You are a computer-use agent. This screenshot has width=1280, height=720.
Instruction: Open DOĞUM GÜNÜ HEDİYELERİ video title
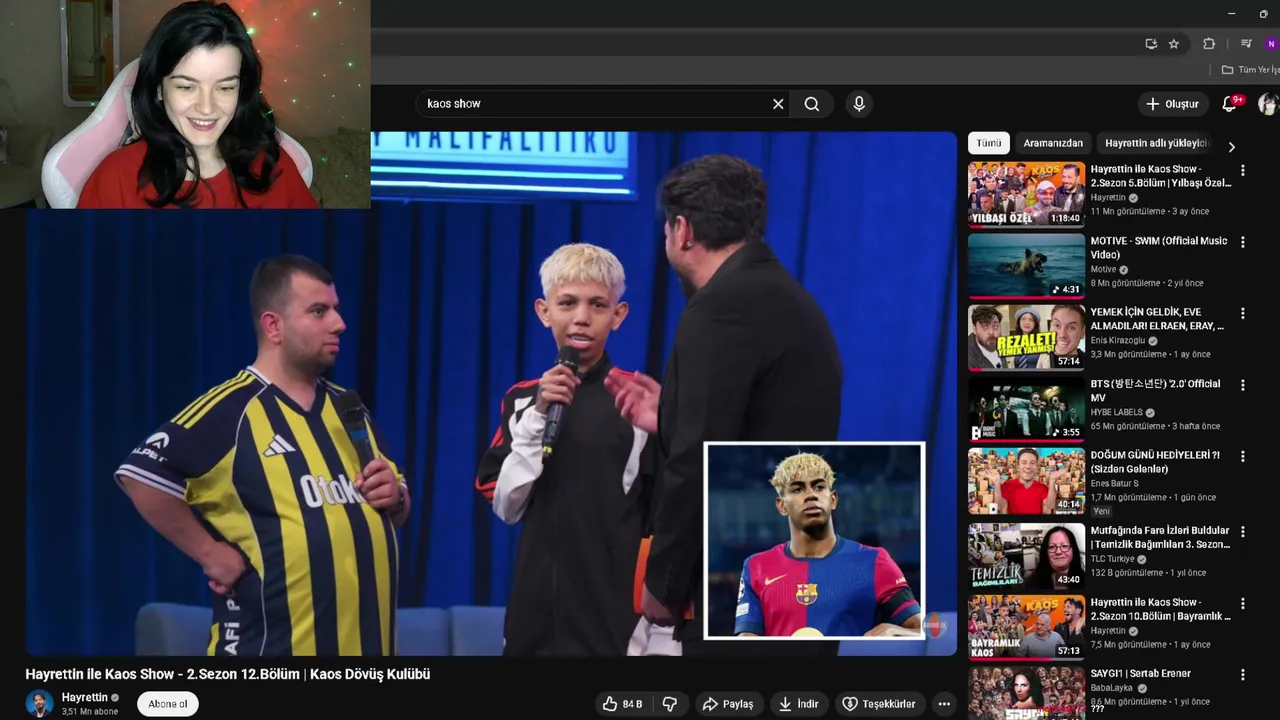1155,462
